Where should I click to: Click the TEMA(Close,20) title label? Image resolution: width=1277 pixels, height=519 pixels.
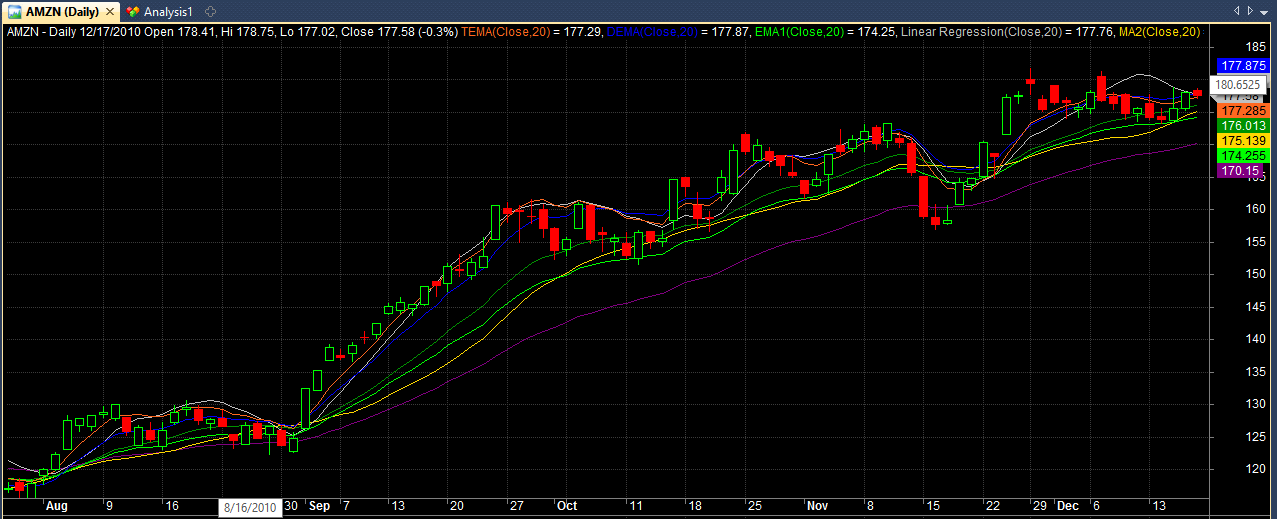(507, 32)
